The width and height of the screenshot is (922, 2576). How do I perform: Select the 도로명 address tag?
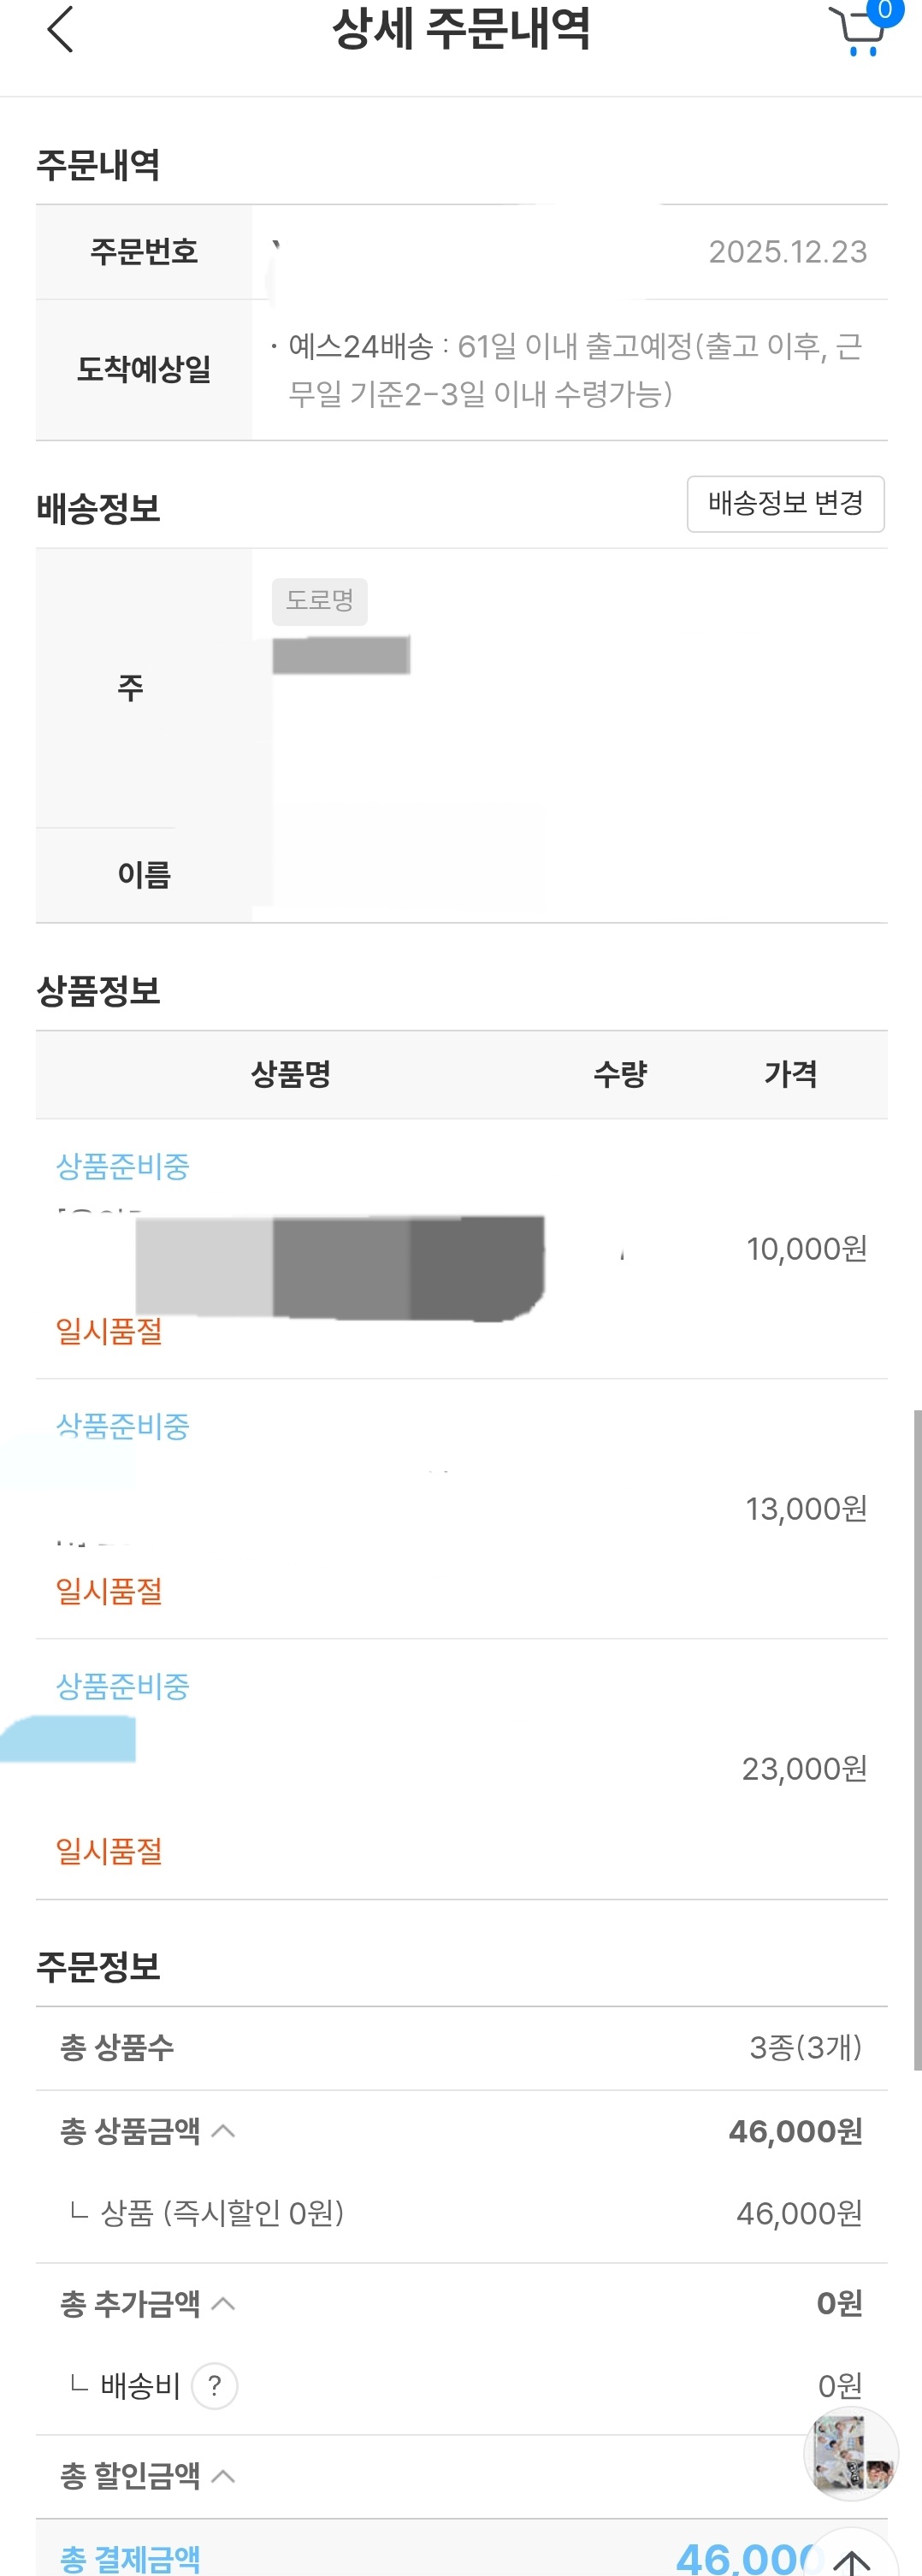[x=319, y=600]
